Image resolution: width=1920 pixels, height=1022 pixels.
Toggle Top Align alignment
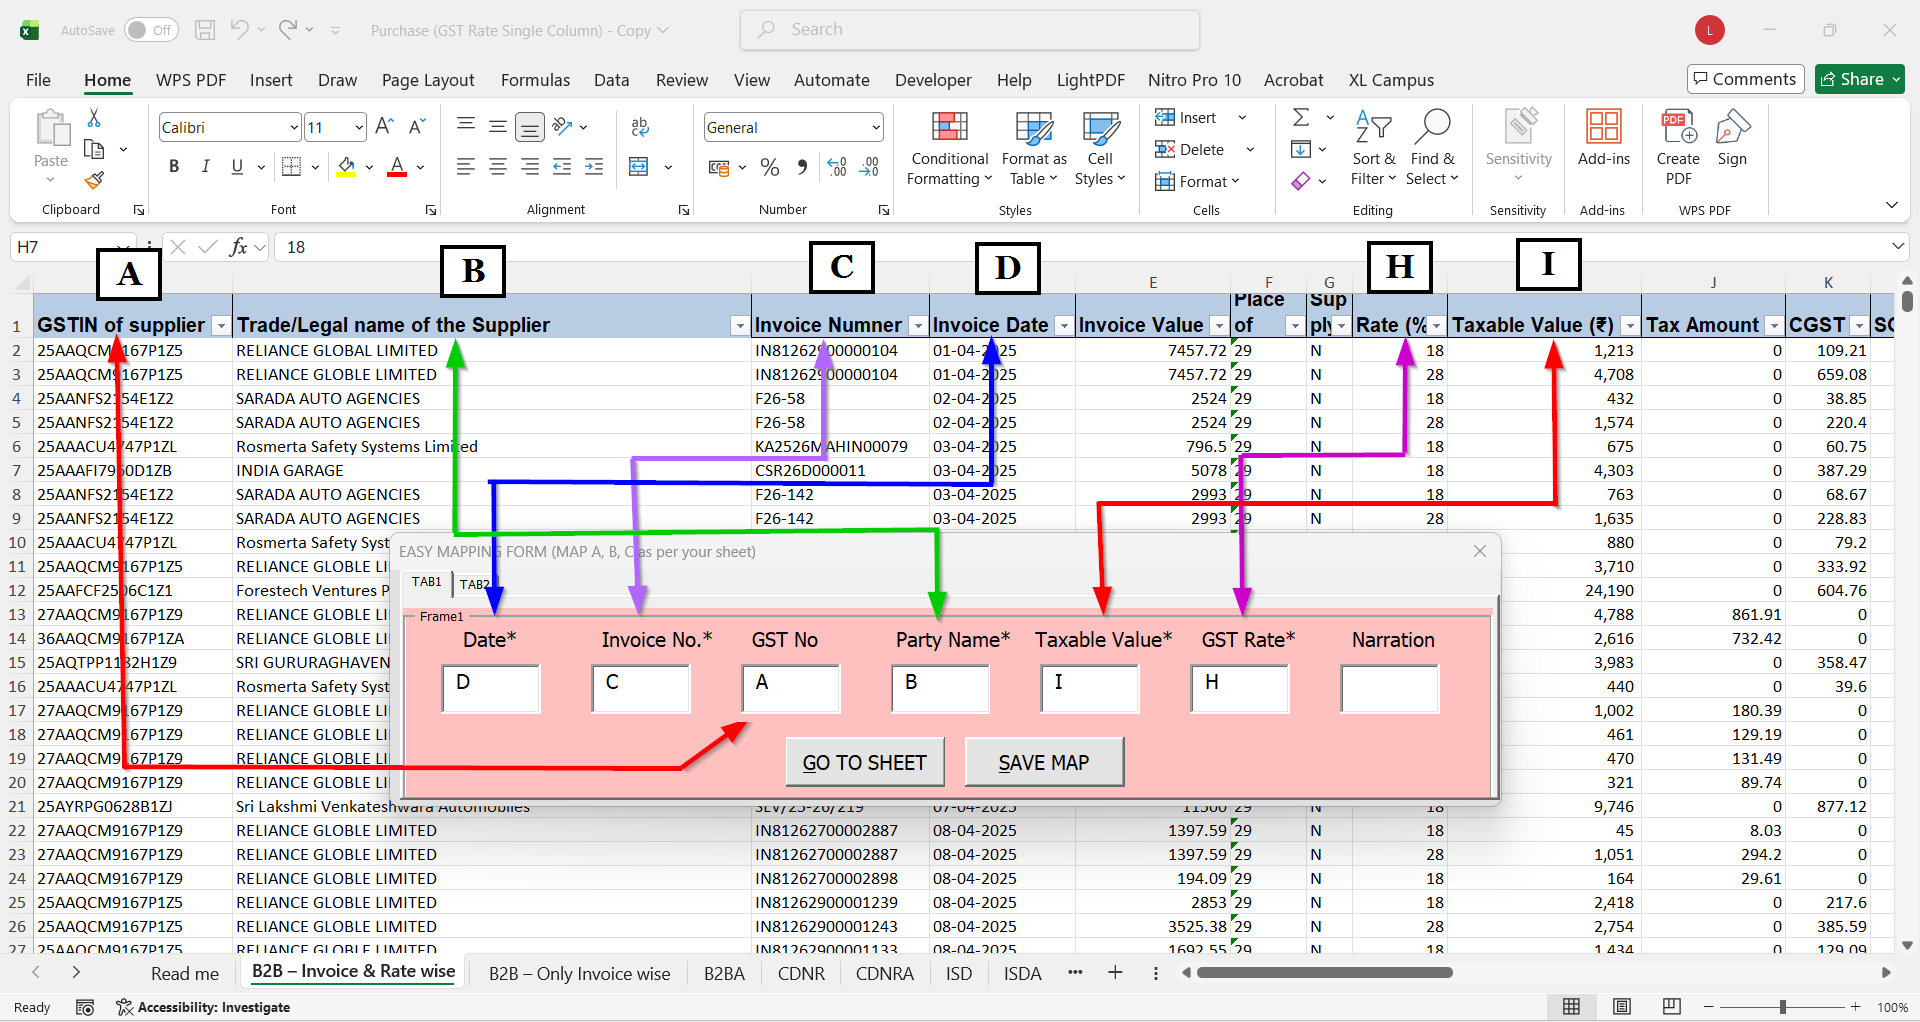pyautogui.click(x=466, y=126)
